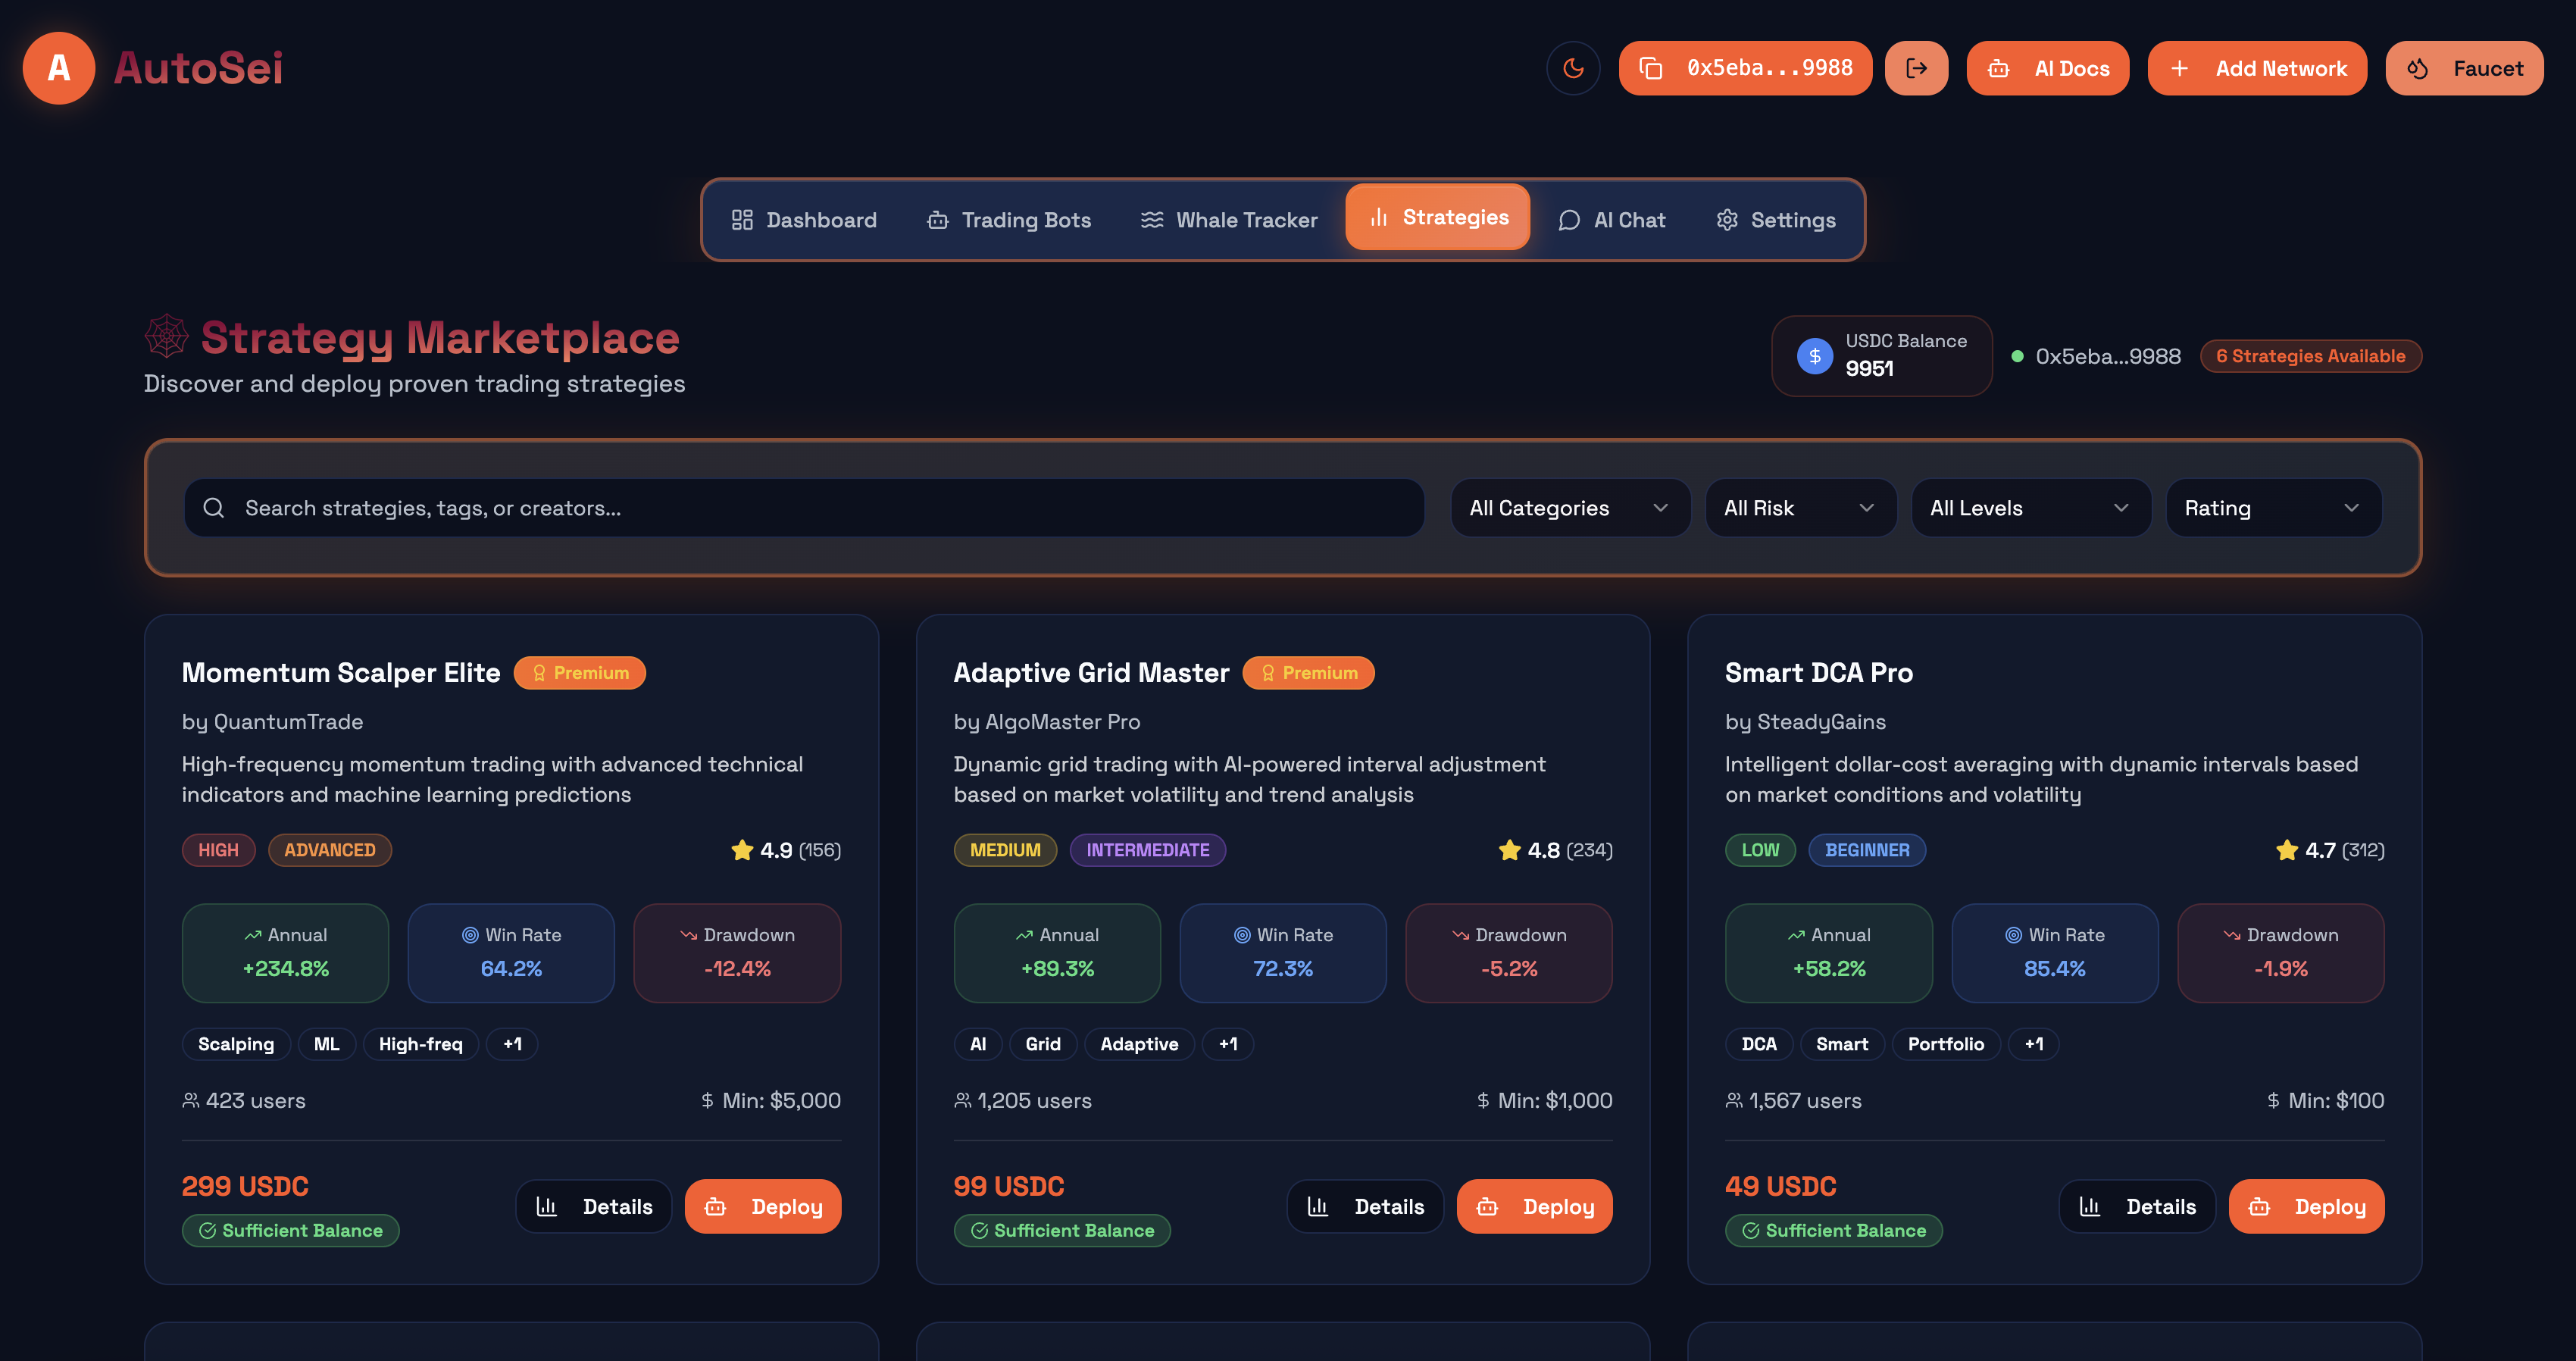The width and height of the screenshot is (2576, 1361).
Task: Expand the All Categories dropdown
Action: click(x=1568, y=508)
